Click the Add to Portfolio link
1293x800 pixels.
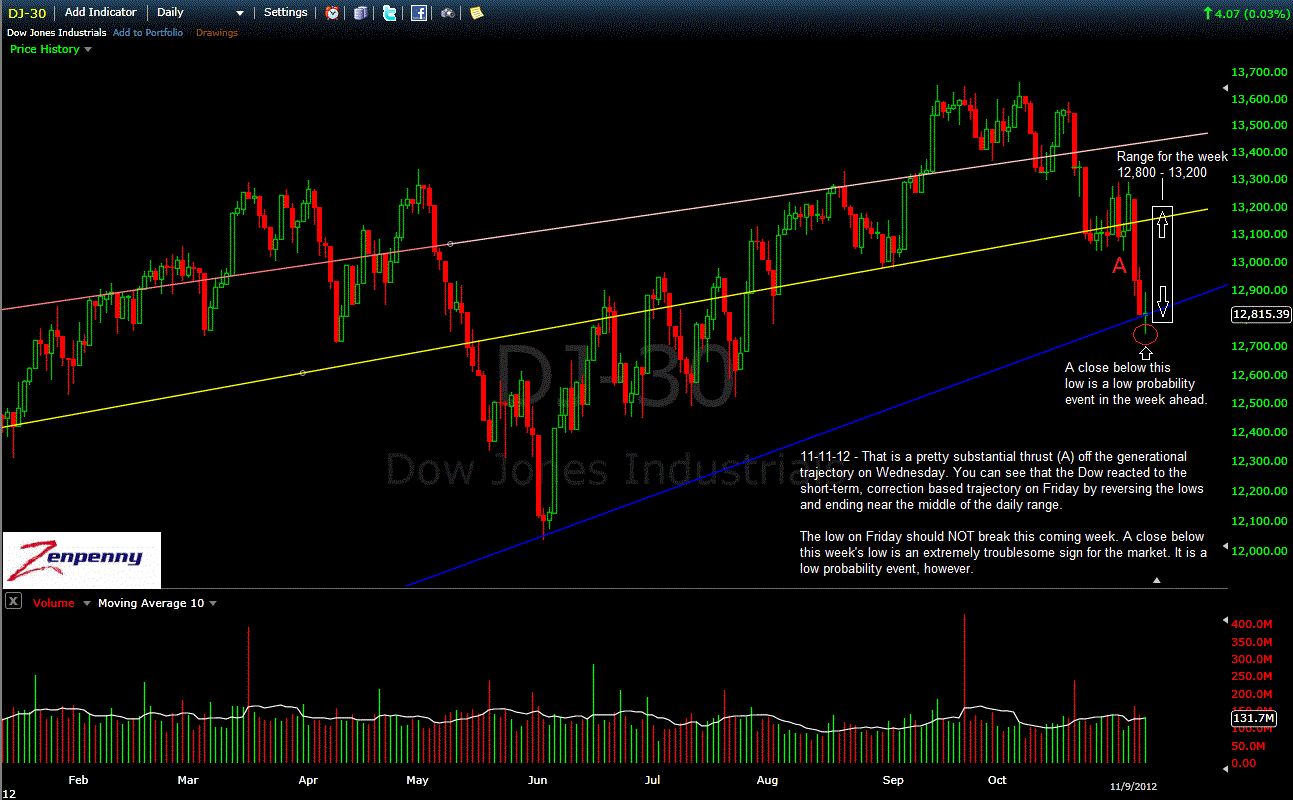coord(147,32)
